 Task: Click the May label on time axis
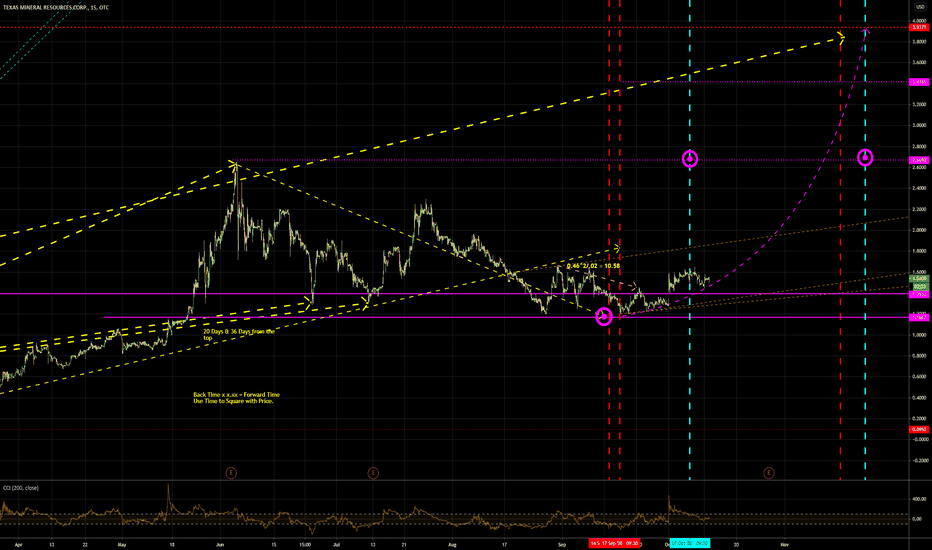tap(122, 544)
